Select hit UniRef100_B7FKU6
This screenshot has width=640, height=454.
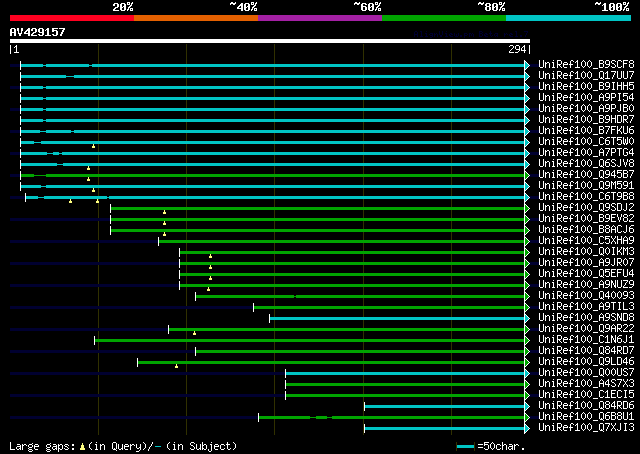(x=586, y=131)
